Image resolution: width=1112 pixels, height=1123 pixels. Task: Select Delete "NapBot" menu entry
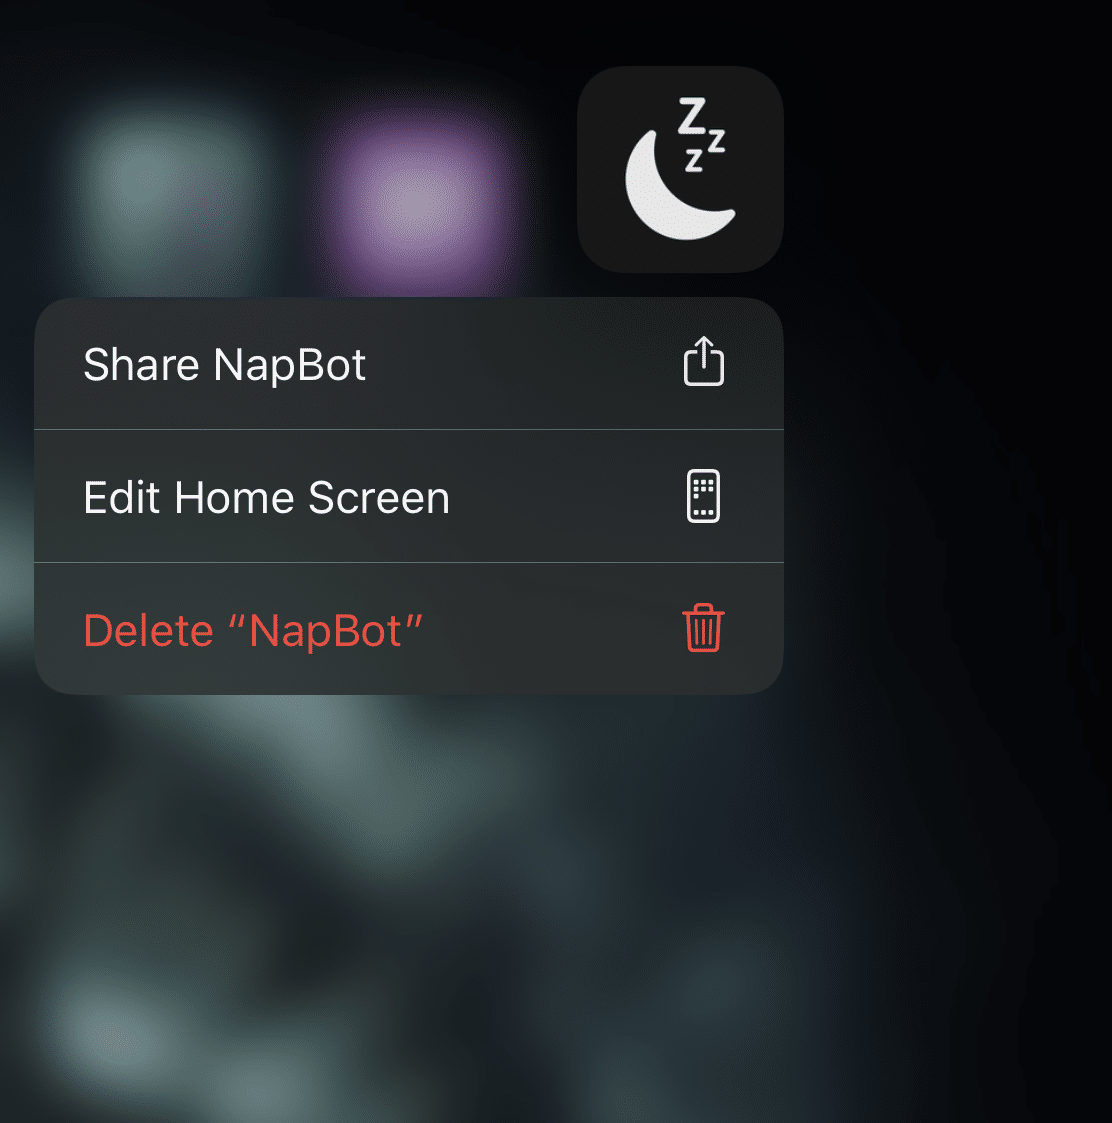pyautogui.click(x=409, y=629)
